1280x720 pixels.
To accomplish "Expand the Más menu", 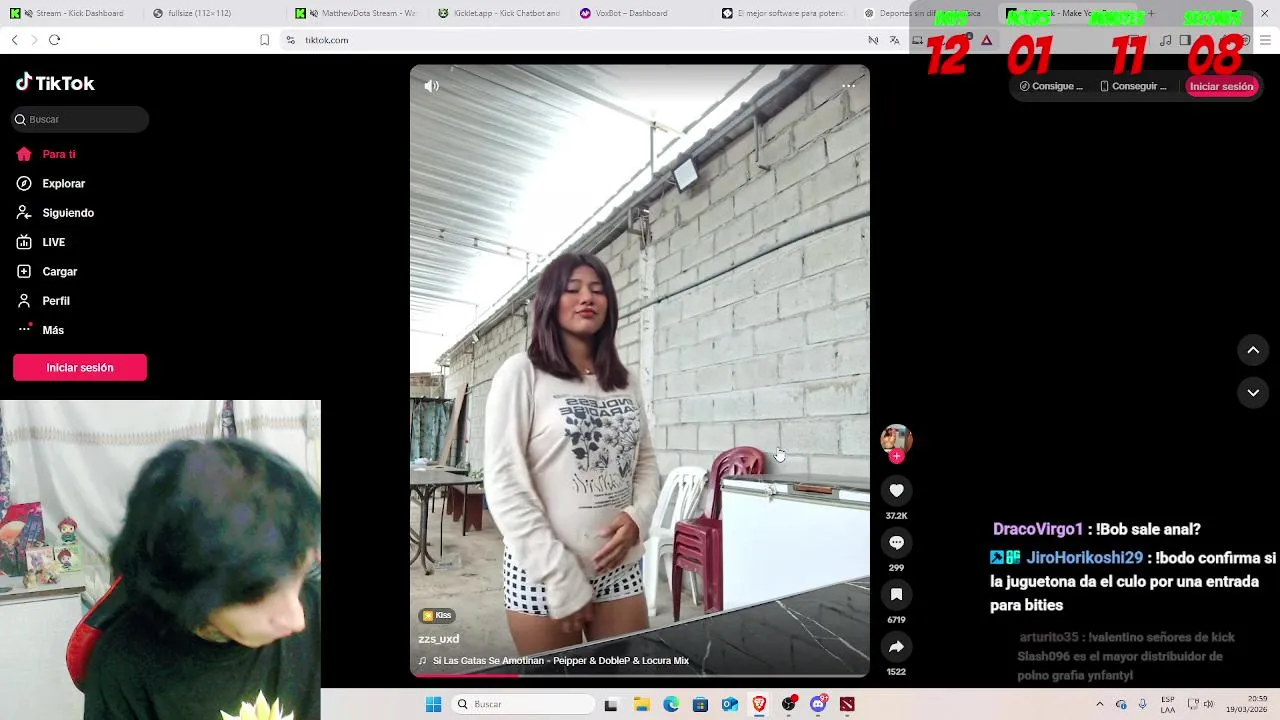I will pos(40,330).
